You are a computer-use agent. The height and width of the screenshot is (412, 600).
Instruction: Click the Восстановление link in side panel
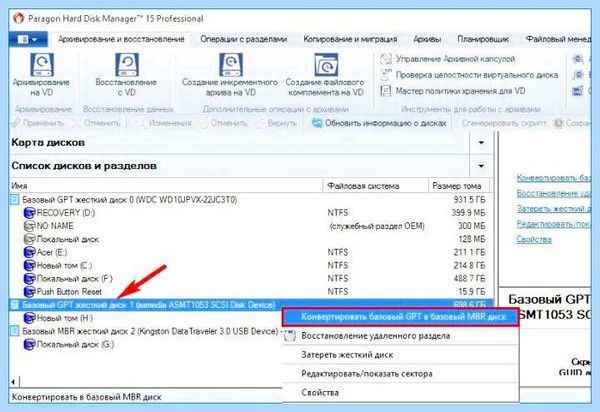click(x=553, y=193)
